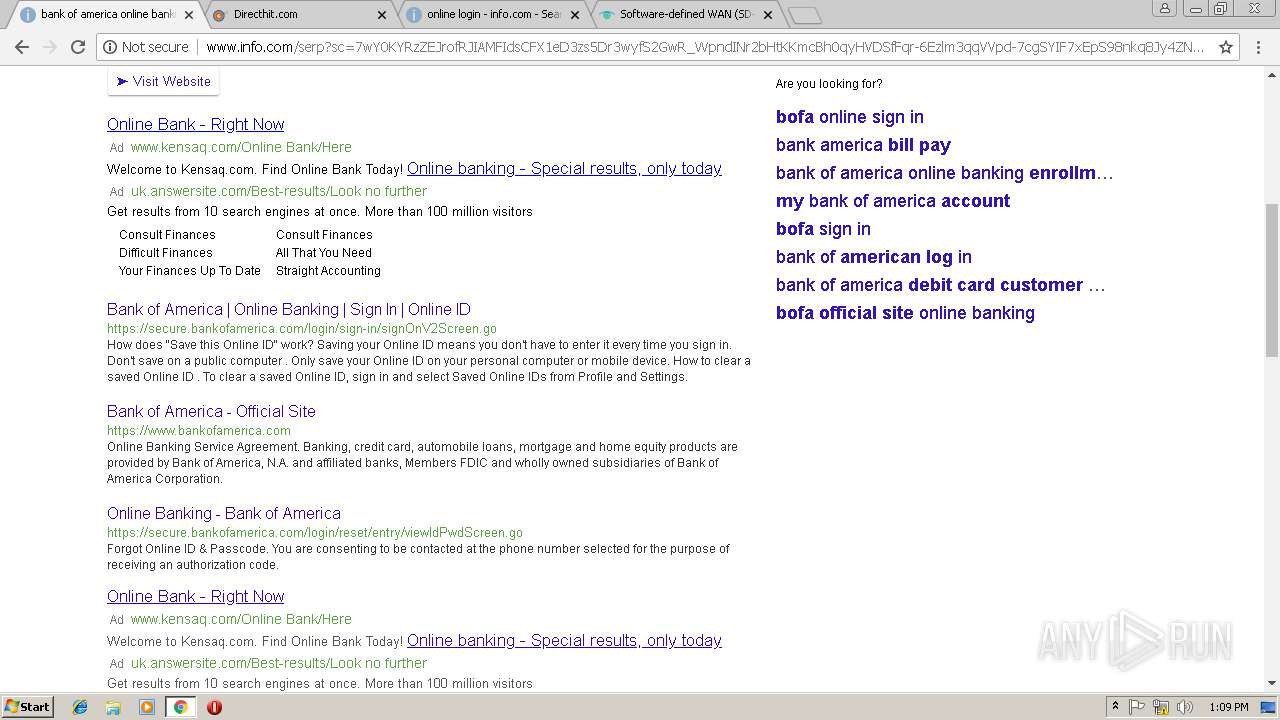Open first 'Online Bank - Right Now' ad link
This screenshot has width=1280, height=720.
click(196, 124)
